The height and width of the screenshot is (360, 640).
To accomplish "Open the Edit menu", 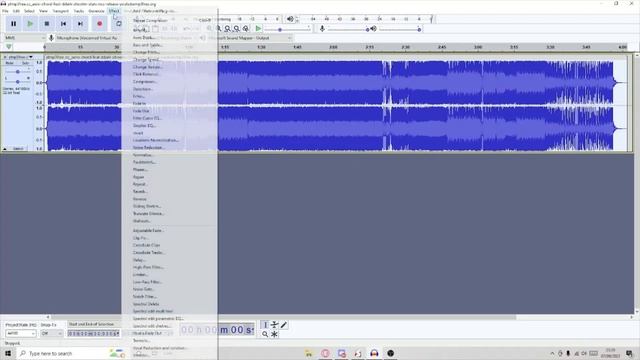I will pos(16,11).
